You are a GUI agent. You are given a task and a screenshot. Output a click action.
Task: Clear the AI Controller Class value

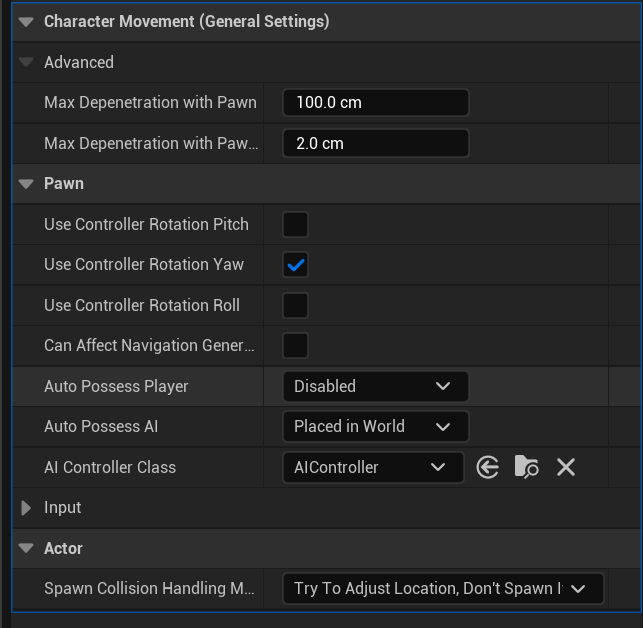pyautogui.click(x=566, y=467)
